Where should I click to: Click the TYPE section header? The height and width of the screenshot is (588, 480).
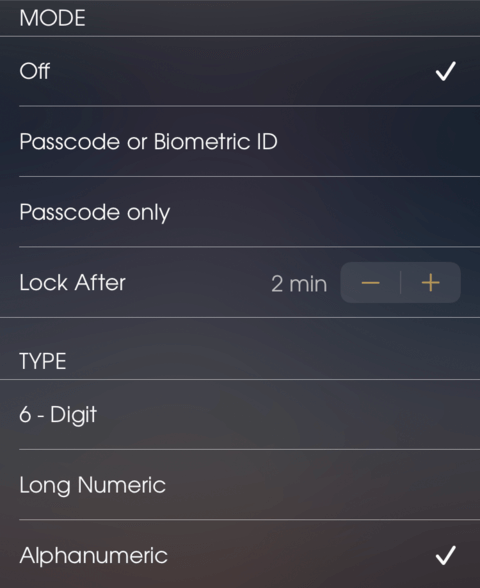pyautogui.click(x=43, y=361)
